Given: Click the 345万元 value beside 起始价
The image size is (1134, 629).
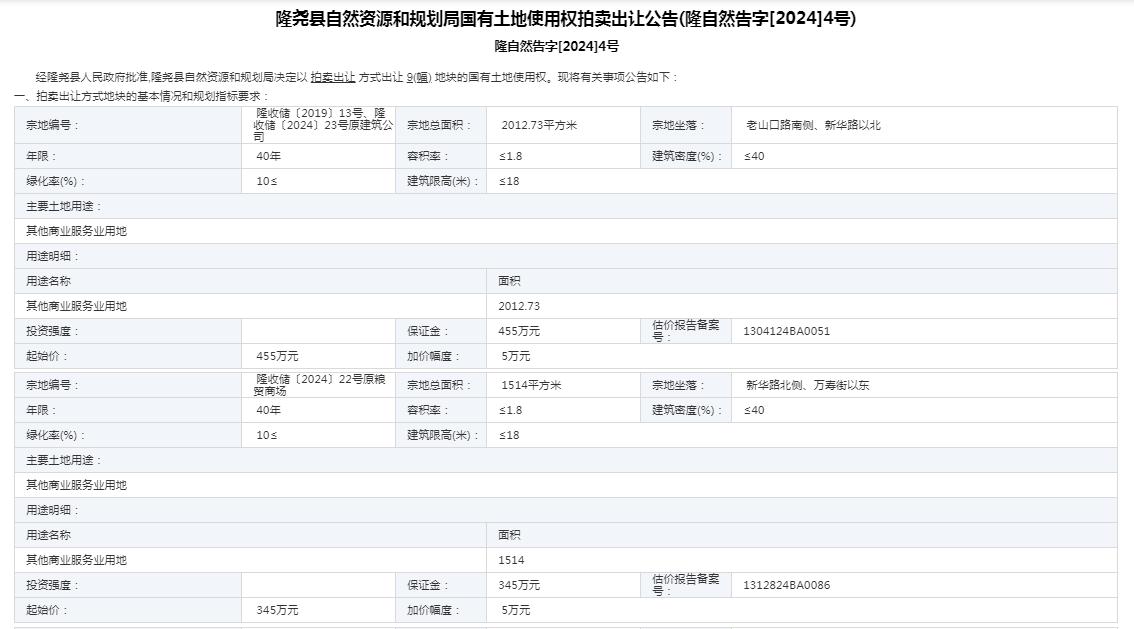Looking at the screenshot, I should (x=277, y=610).
